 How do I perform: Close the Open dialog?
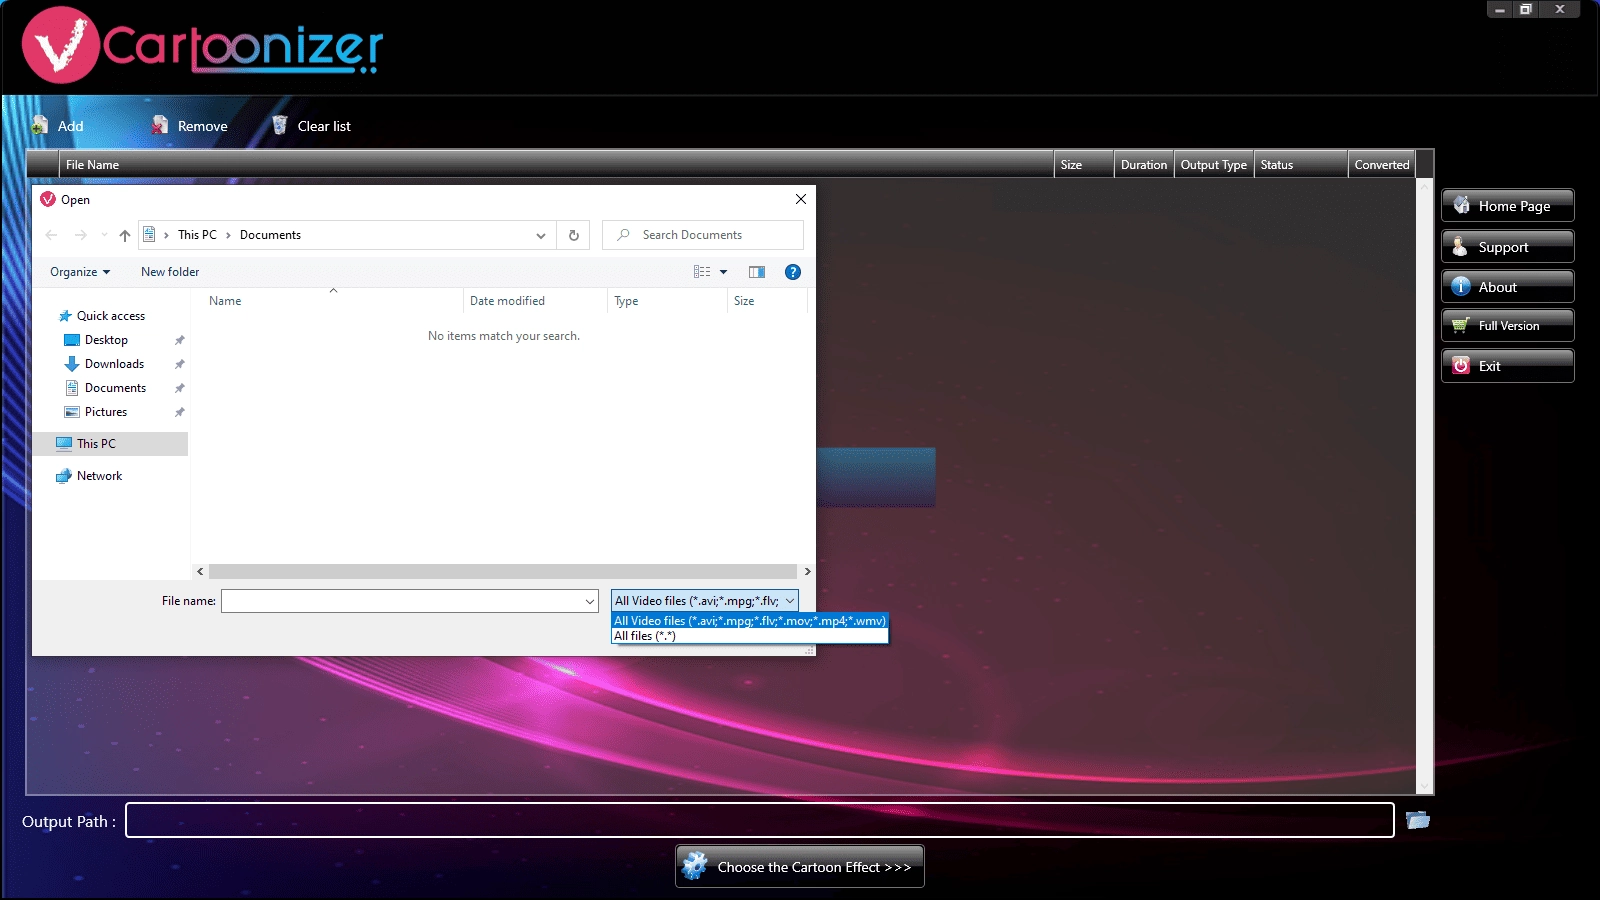[801, 199]
